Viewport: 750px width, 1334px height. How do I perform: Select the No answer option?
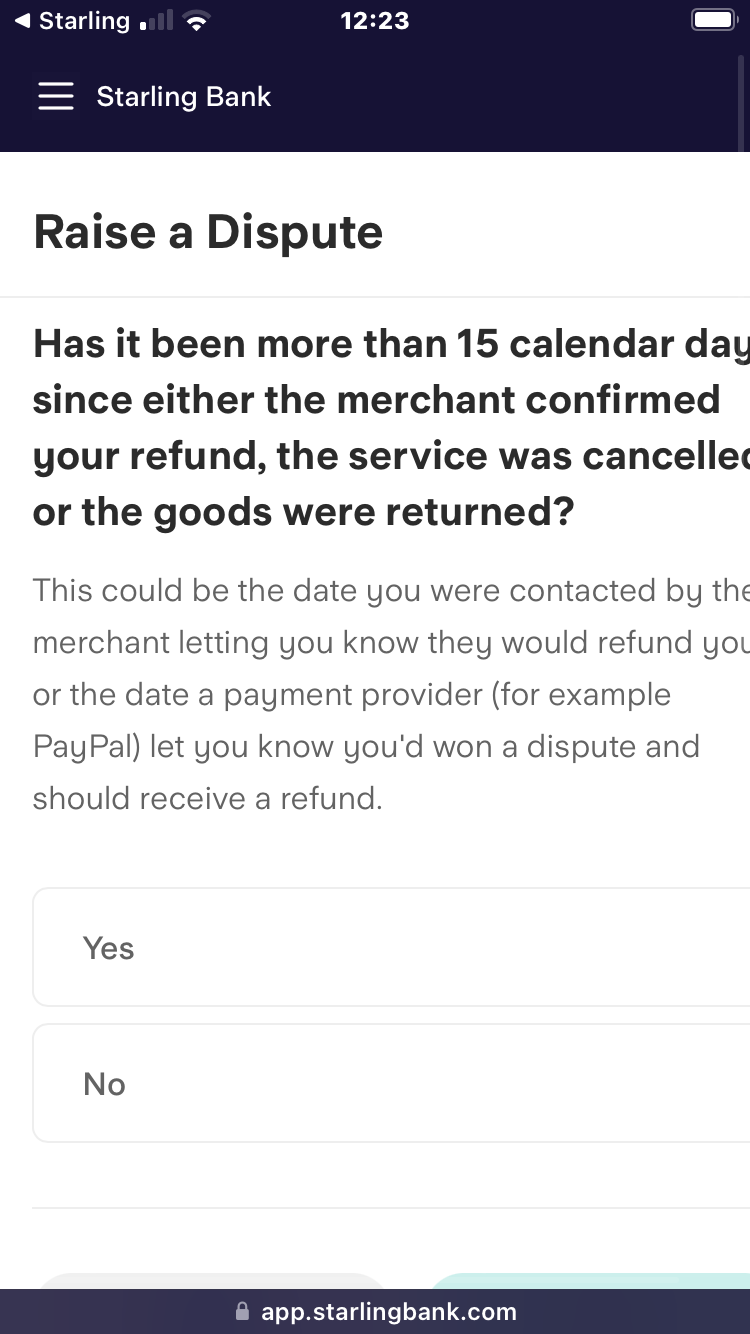[391, 1083]
